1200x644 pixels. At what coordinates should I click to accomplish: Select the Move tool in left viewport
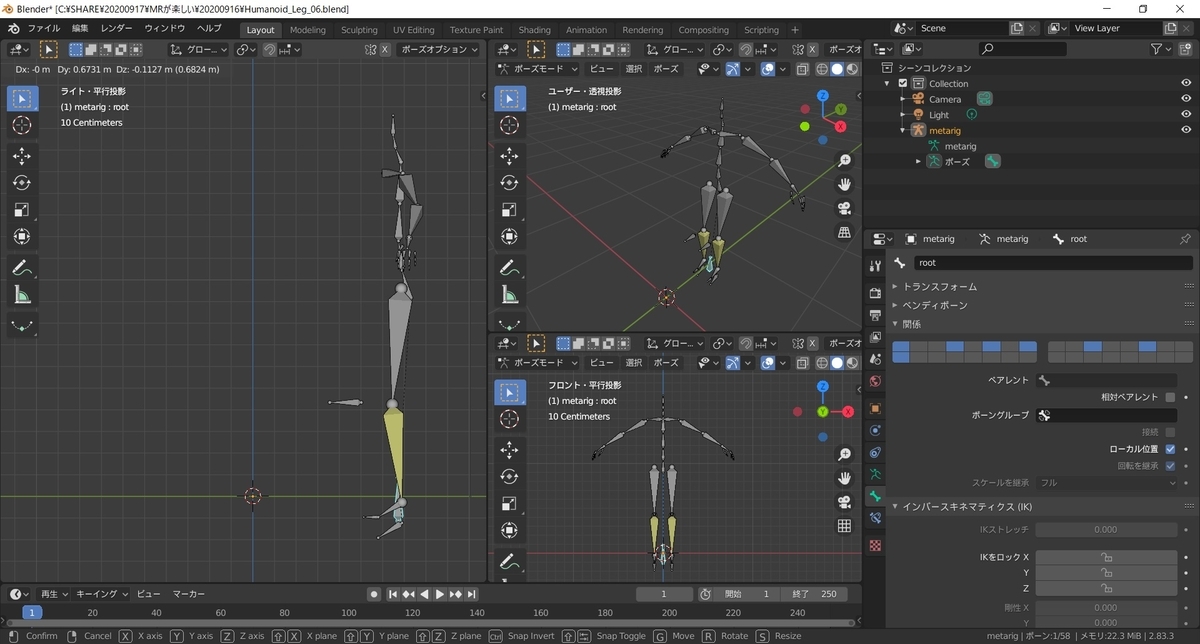tap(22, 157)
